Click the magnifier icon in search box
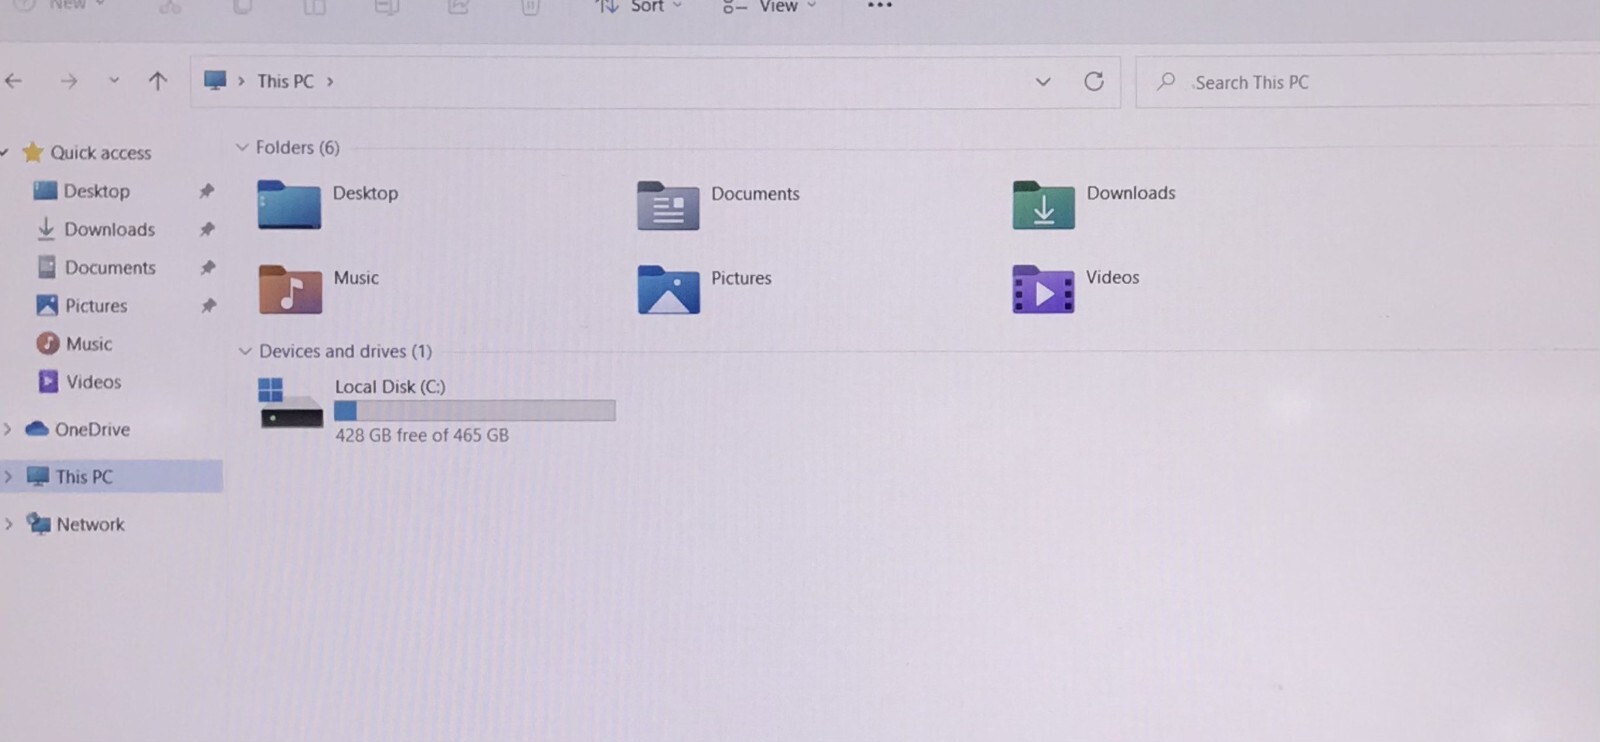Image resolution: width=1600 pixels, height=742 pixels. 1166,81
